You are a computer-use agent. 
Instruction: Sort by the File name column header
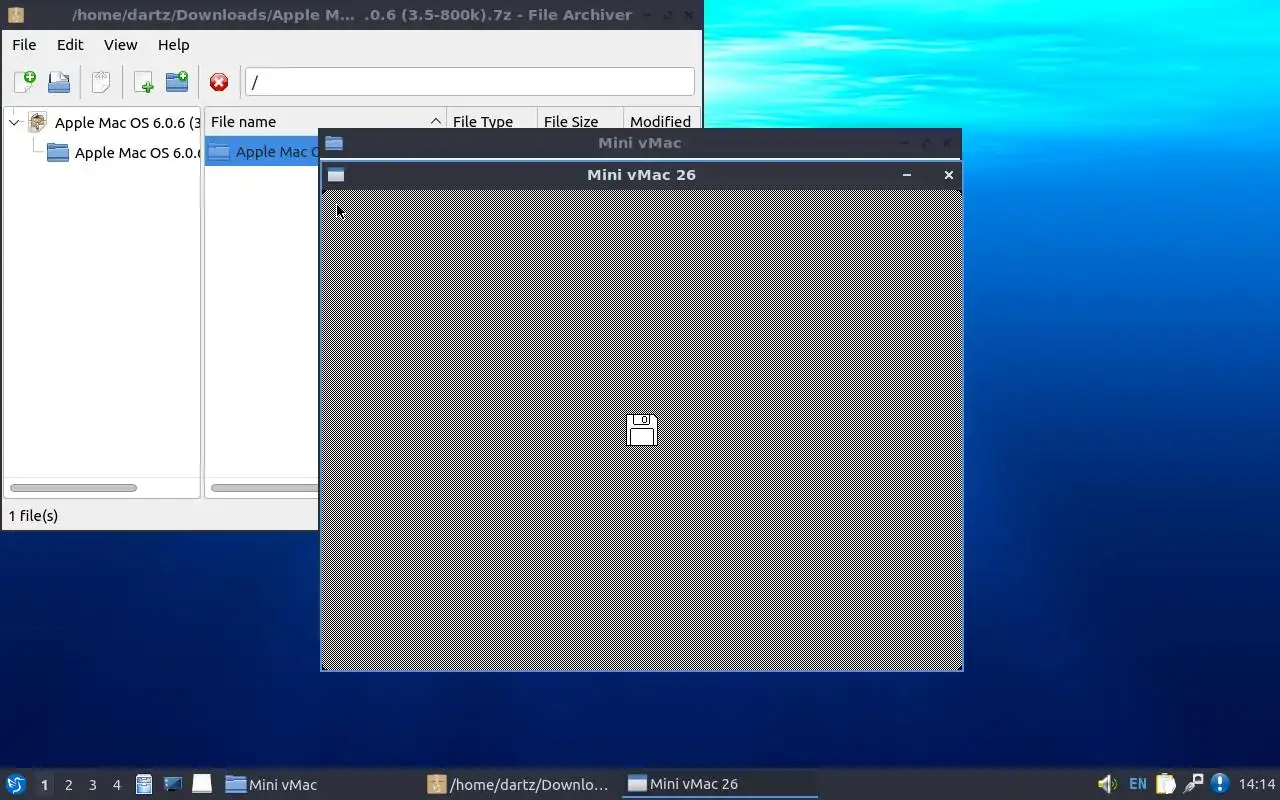pyautogui.click(x=325, y=121)
